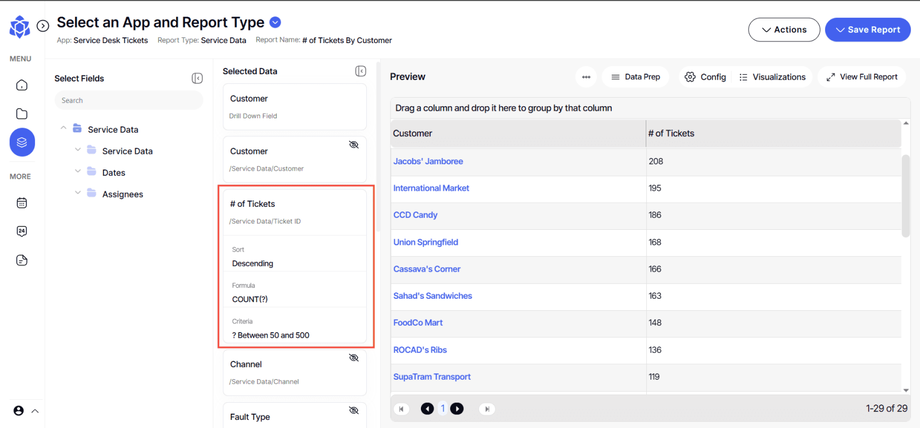Expand the Assignees folder in tree
The image size is (920, 428).
click(x=78, y=194)
